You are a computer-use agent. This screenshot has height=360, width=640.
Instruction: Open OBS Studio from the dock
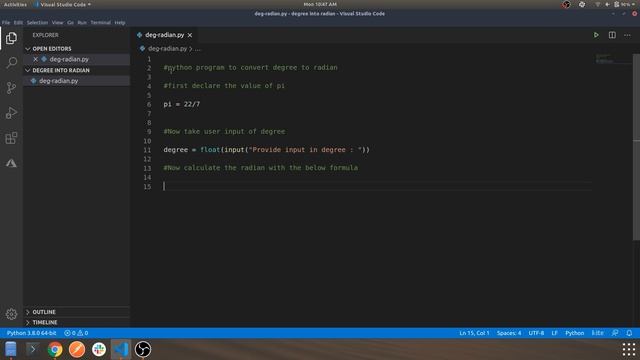143,349
